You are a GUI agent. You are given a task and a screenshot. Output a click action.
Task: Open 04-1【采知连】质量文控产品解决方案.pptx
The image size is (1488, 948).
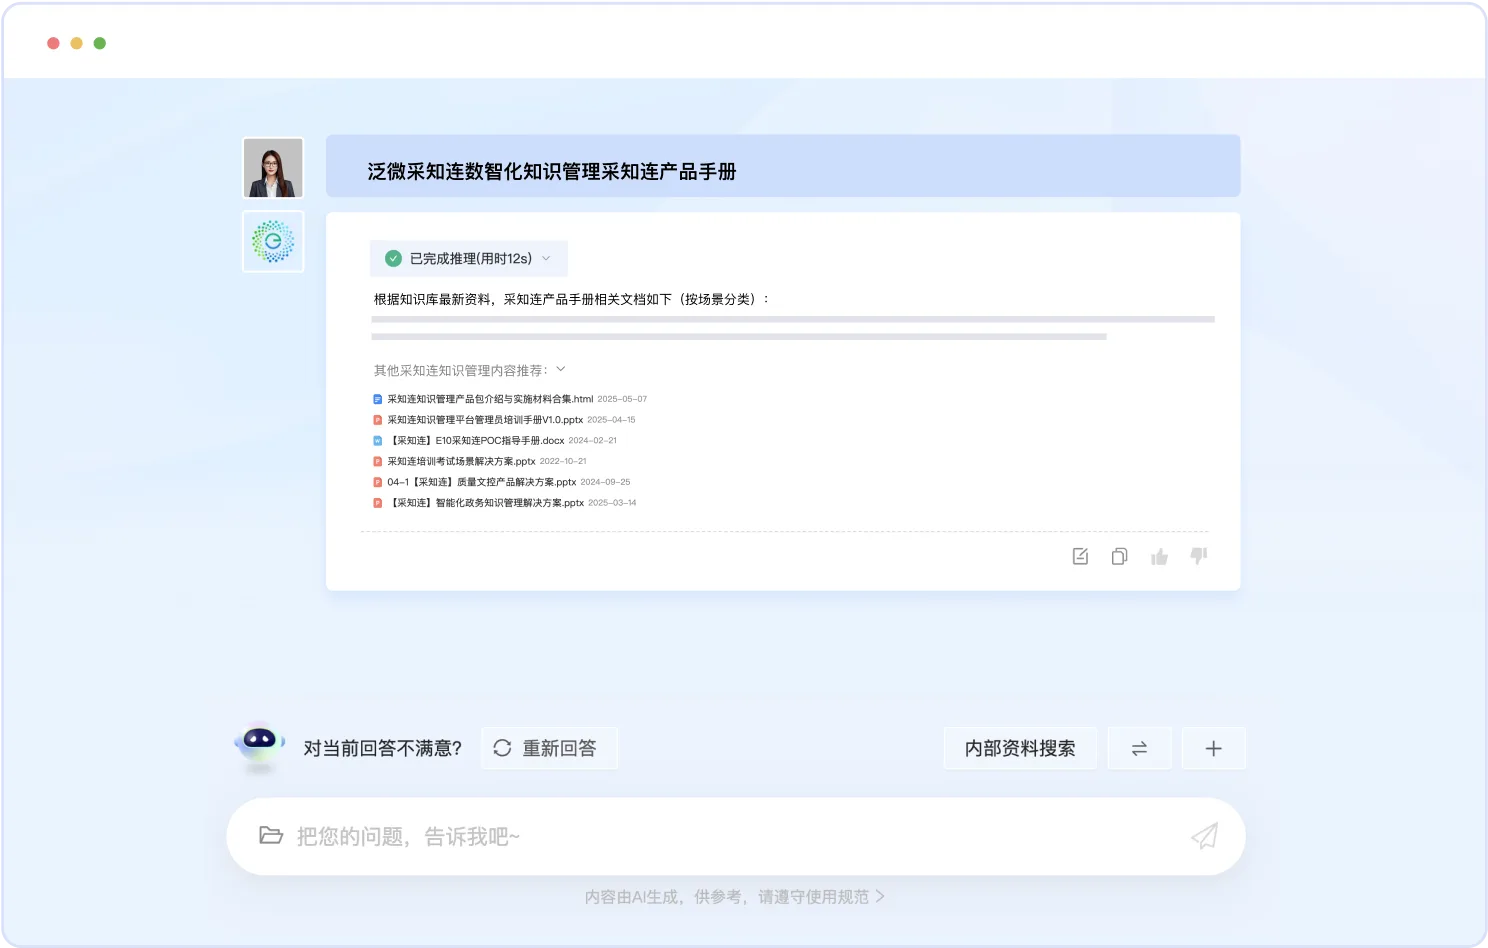coord(482,482)
